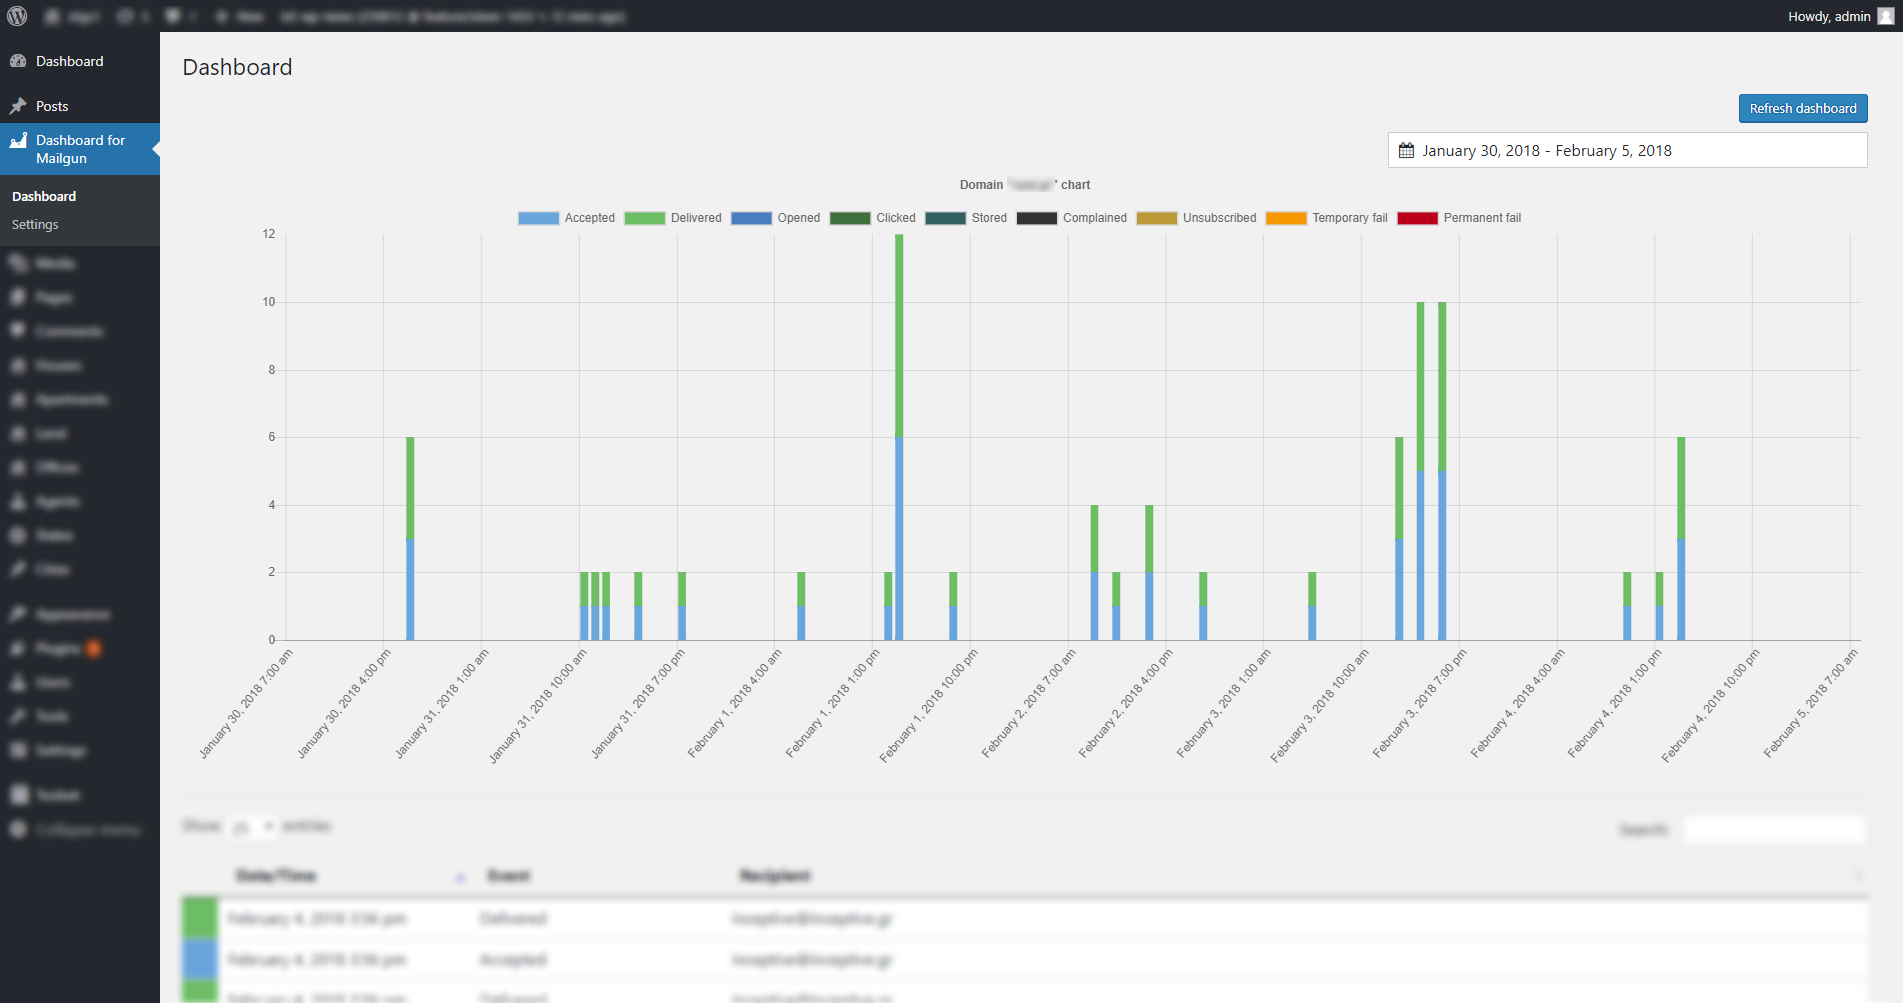The width and height of the screenshot is (1903, 1003).
Task: Open the Dashboard submenu under Mailgun
Action: [44, 197]
